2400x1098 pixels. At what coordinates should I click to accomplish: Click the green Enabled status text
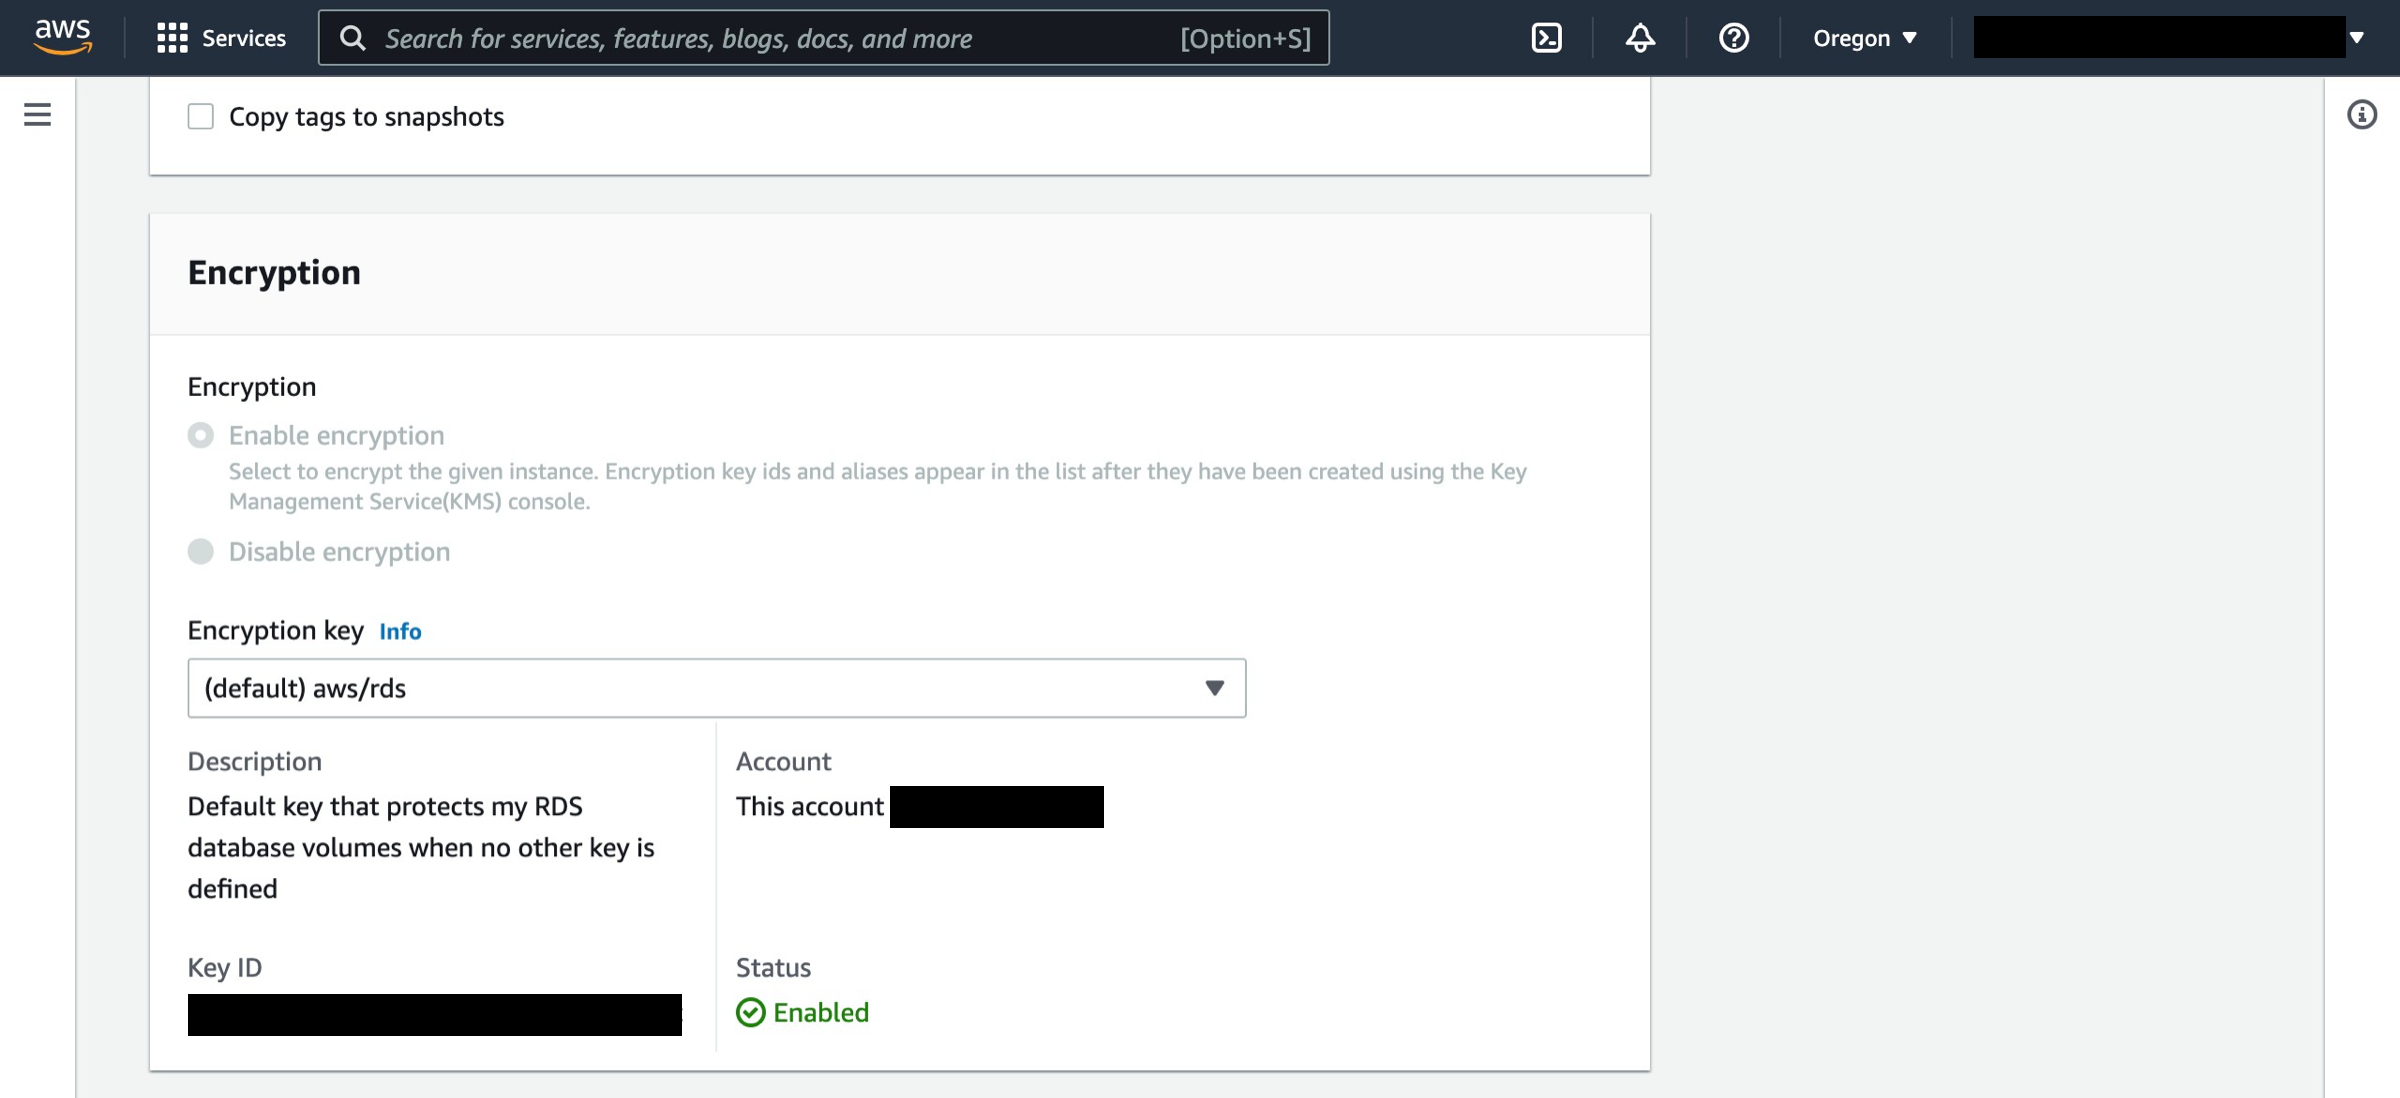tap(821, 1012)
